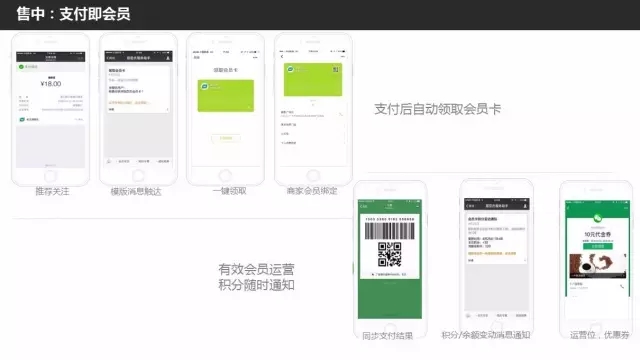
Task: Click the caption 推荐关注
Action: [52, 191]
